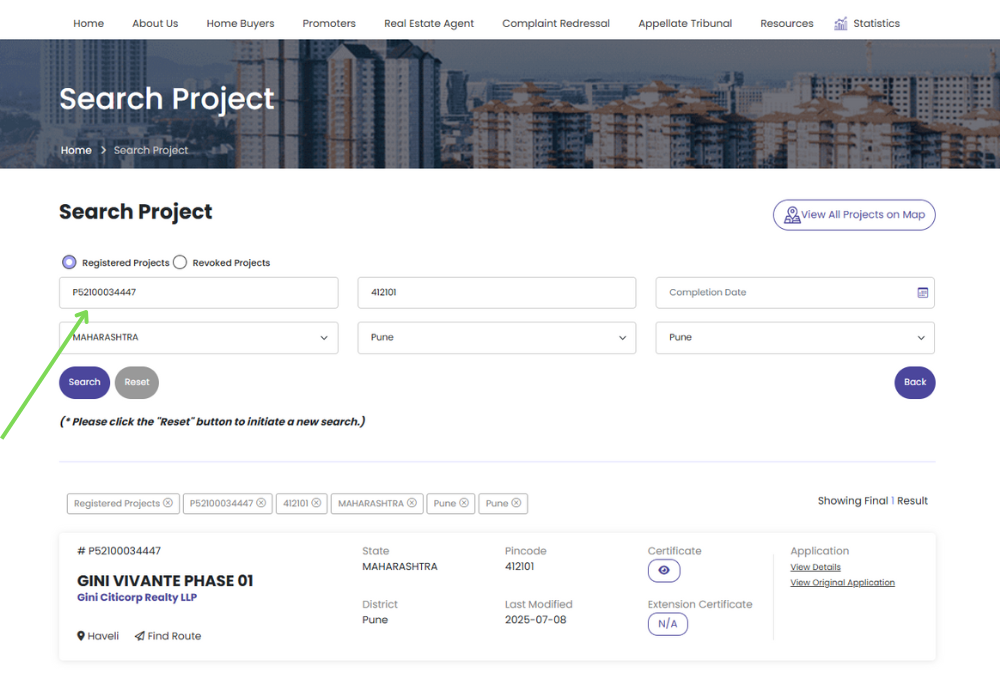Click View Original Application link
Image resolution: width=1000 pixels, height=700 pixels.
(x=842, y=582)
